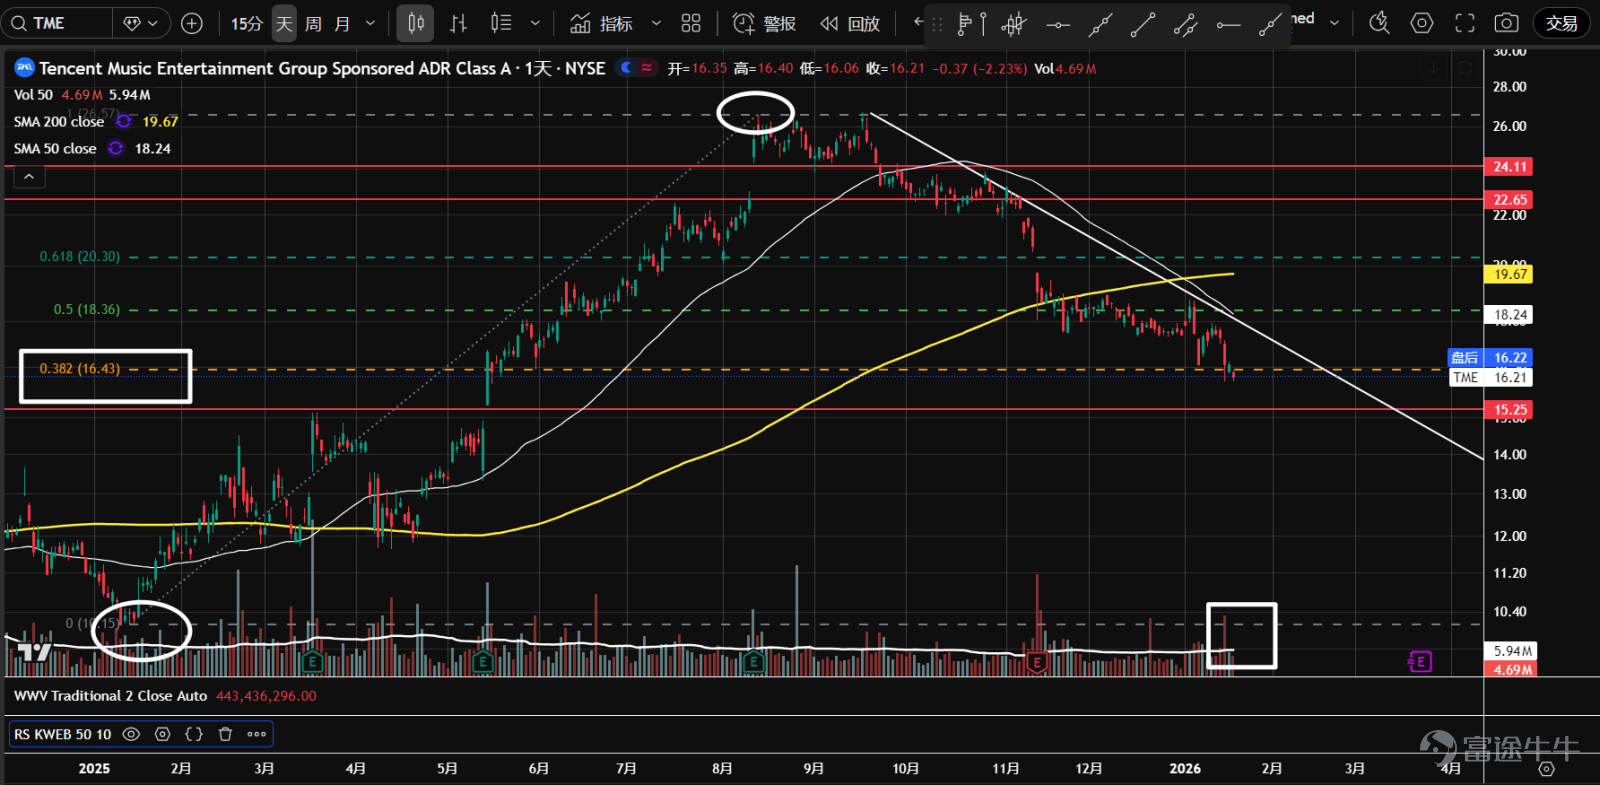This screenshot has height=785, width=1600.
Task: Choose the volume candles chart style icon
Action: point(501,23)
